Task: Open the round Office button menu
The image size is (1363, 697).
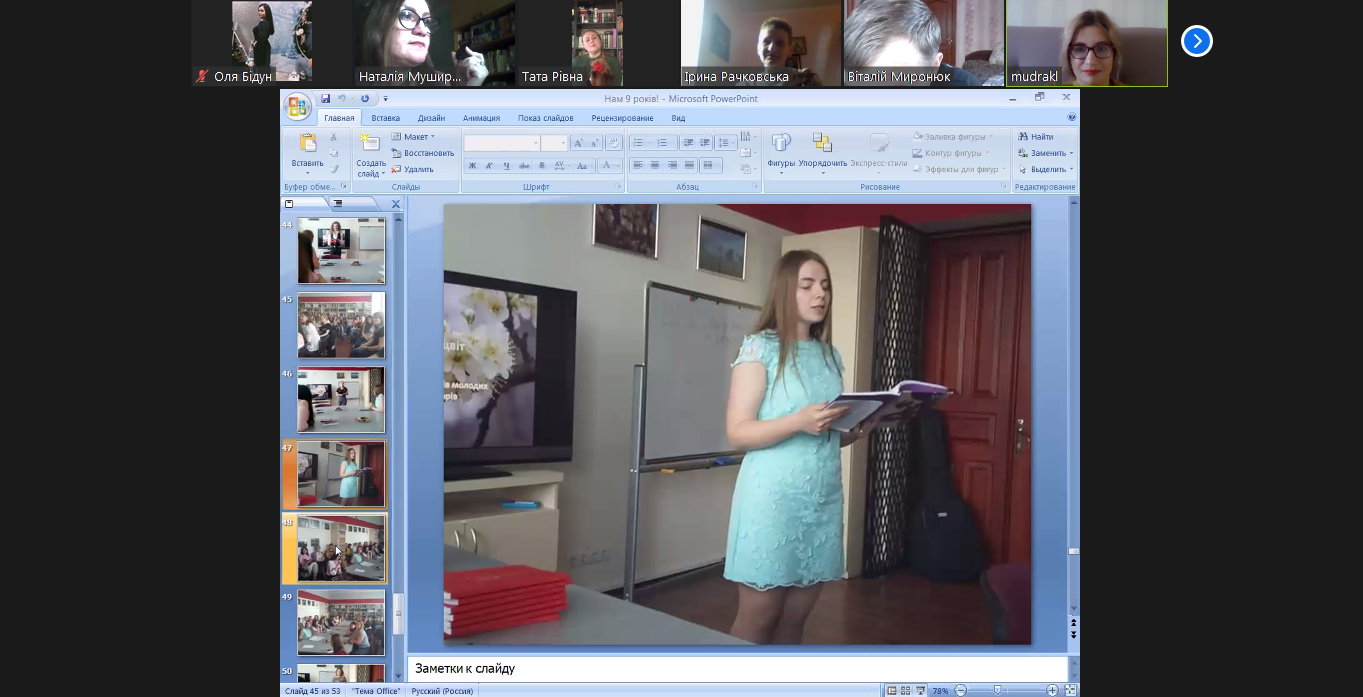Action: pos(297,106)
